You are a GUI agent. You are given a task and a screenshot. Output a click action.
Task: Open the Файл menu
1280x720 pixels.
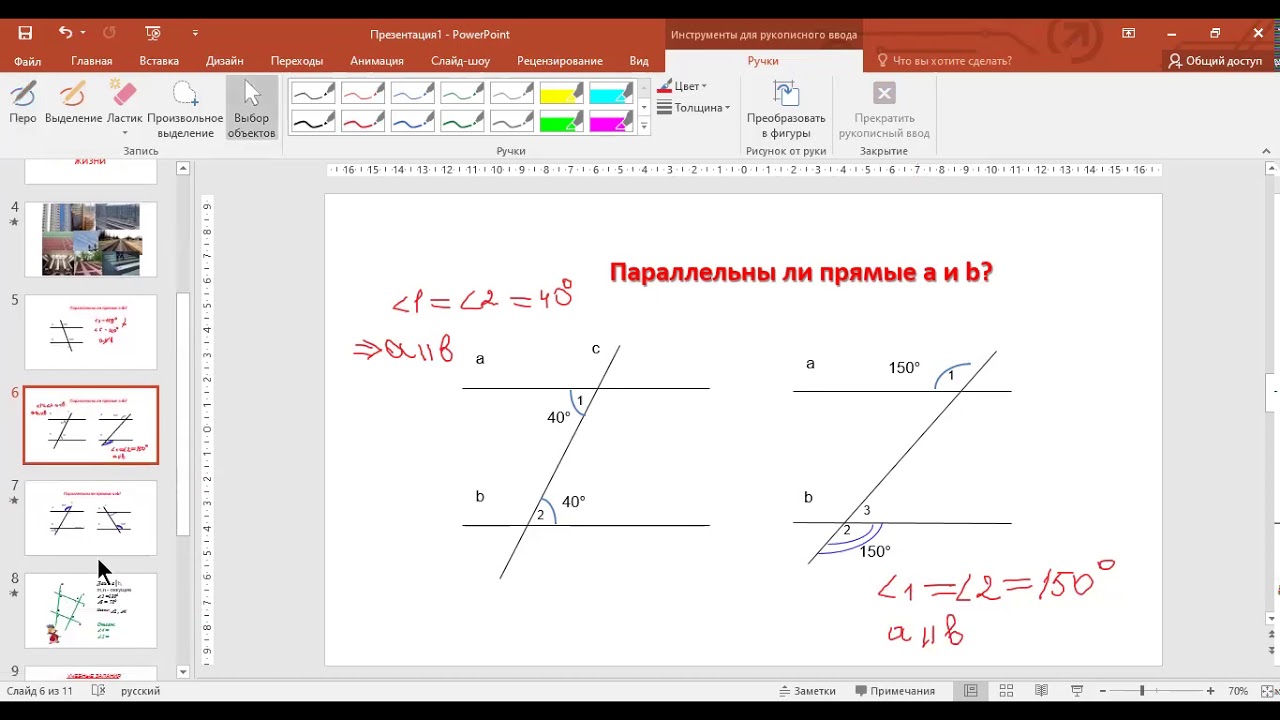[x=28, y=61]
